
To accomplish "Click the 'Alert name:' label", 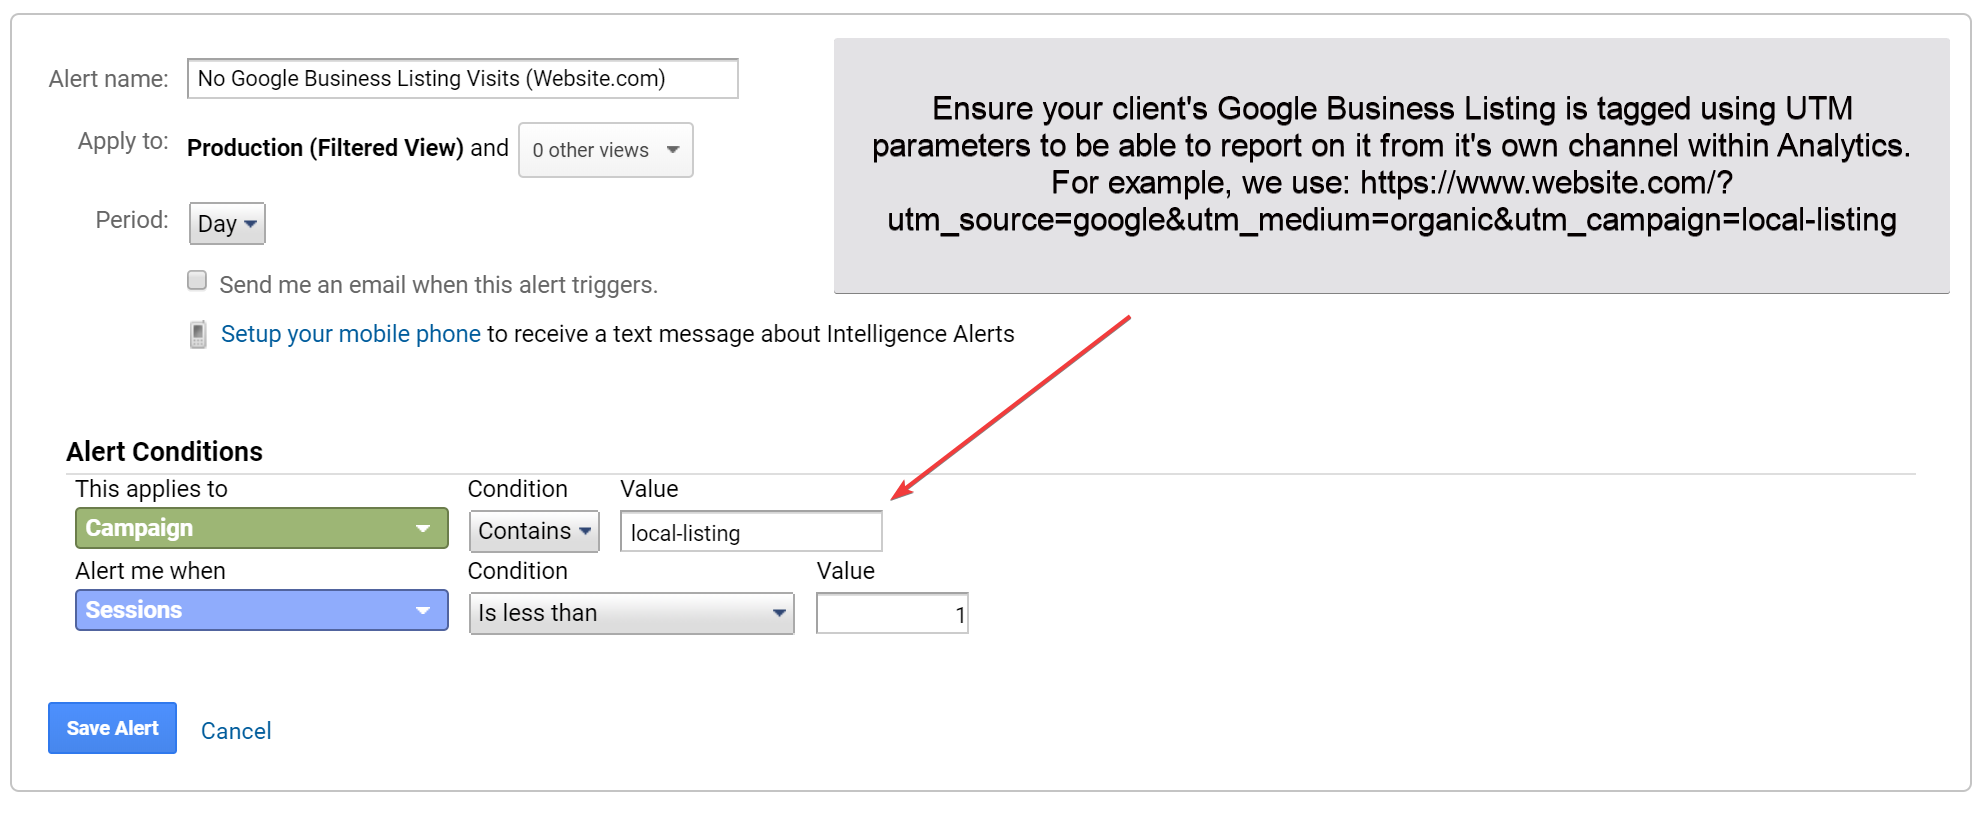I will 108,79.
